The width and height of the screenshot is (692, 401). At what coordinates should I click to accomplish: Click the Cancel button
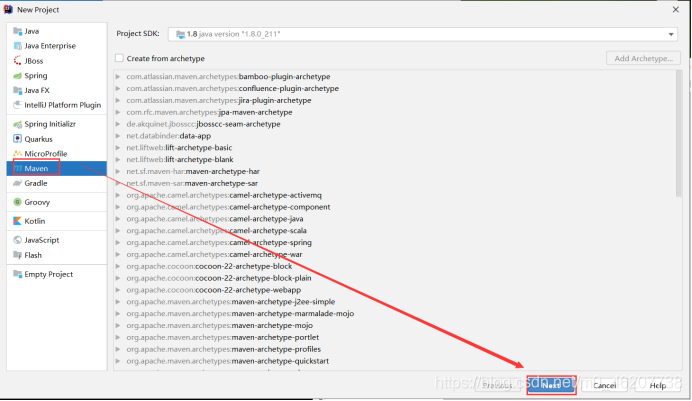click(604, 385)
